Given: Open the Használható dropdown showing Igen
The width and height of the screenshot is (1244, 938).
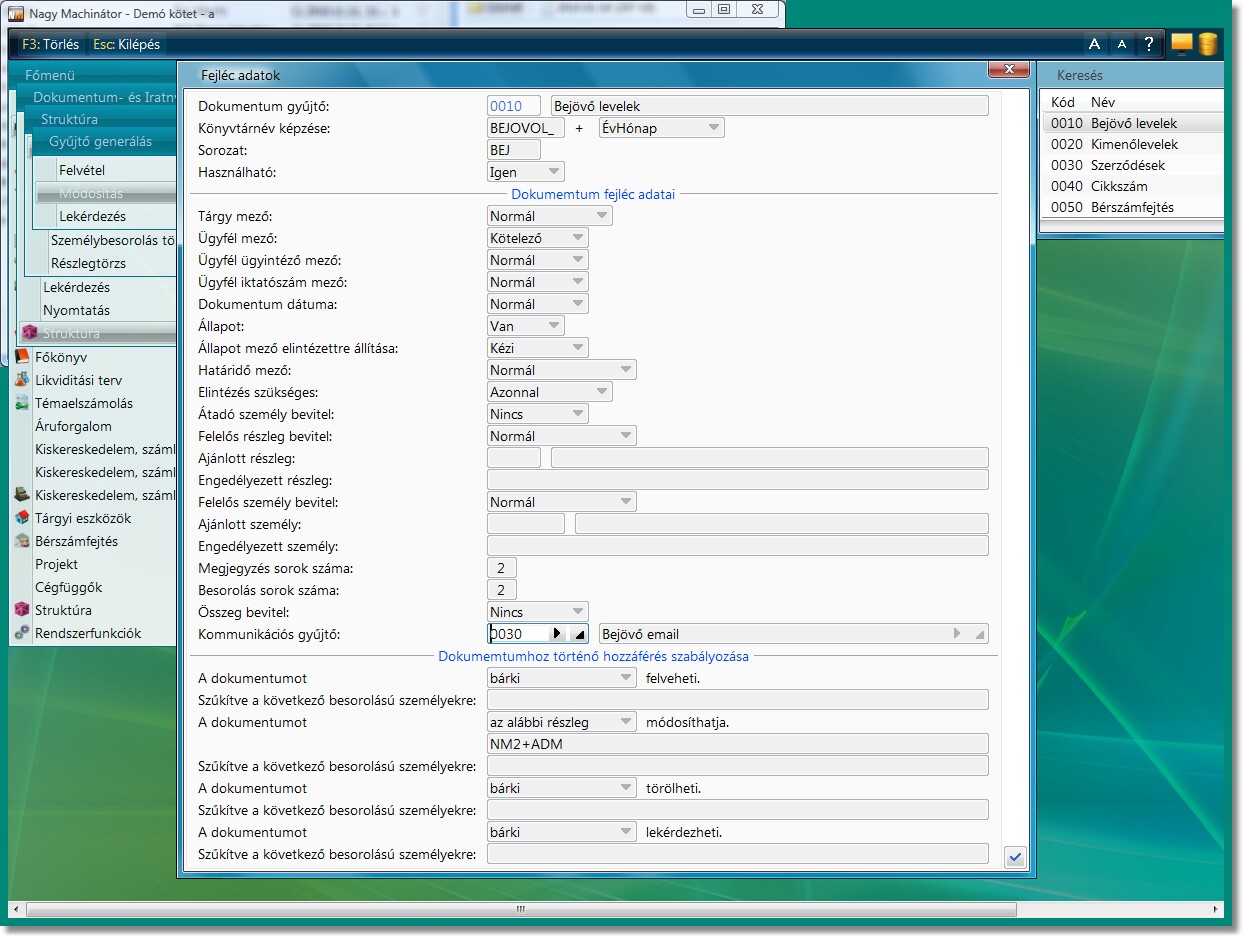Looking at the screenshot, I should 553,172.
